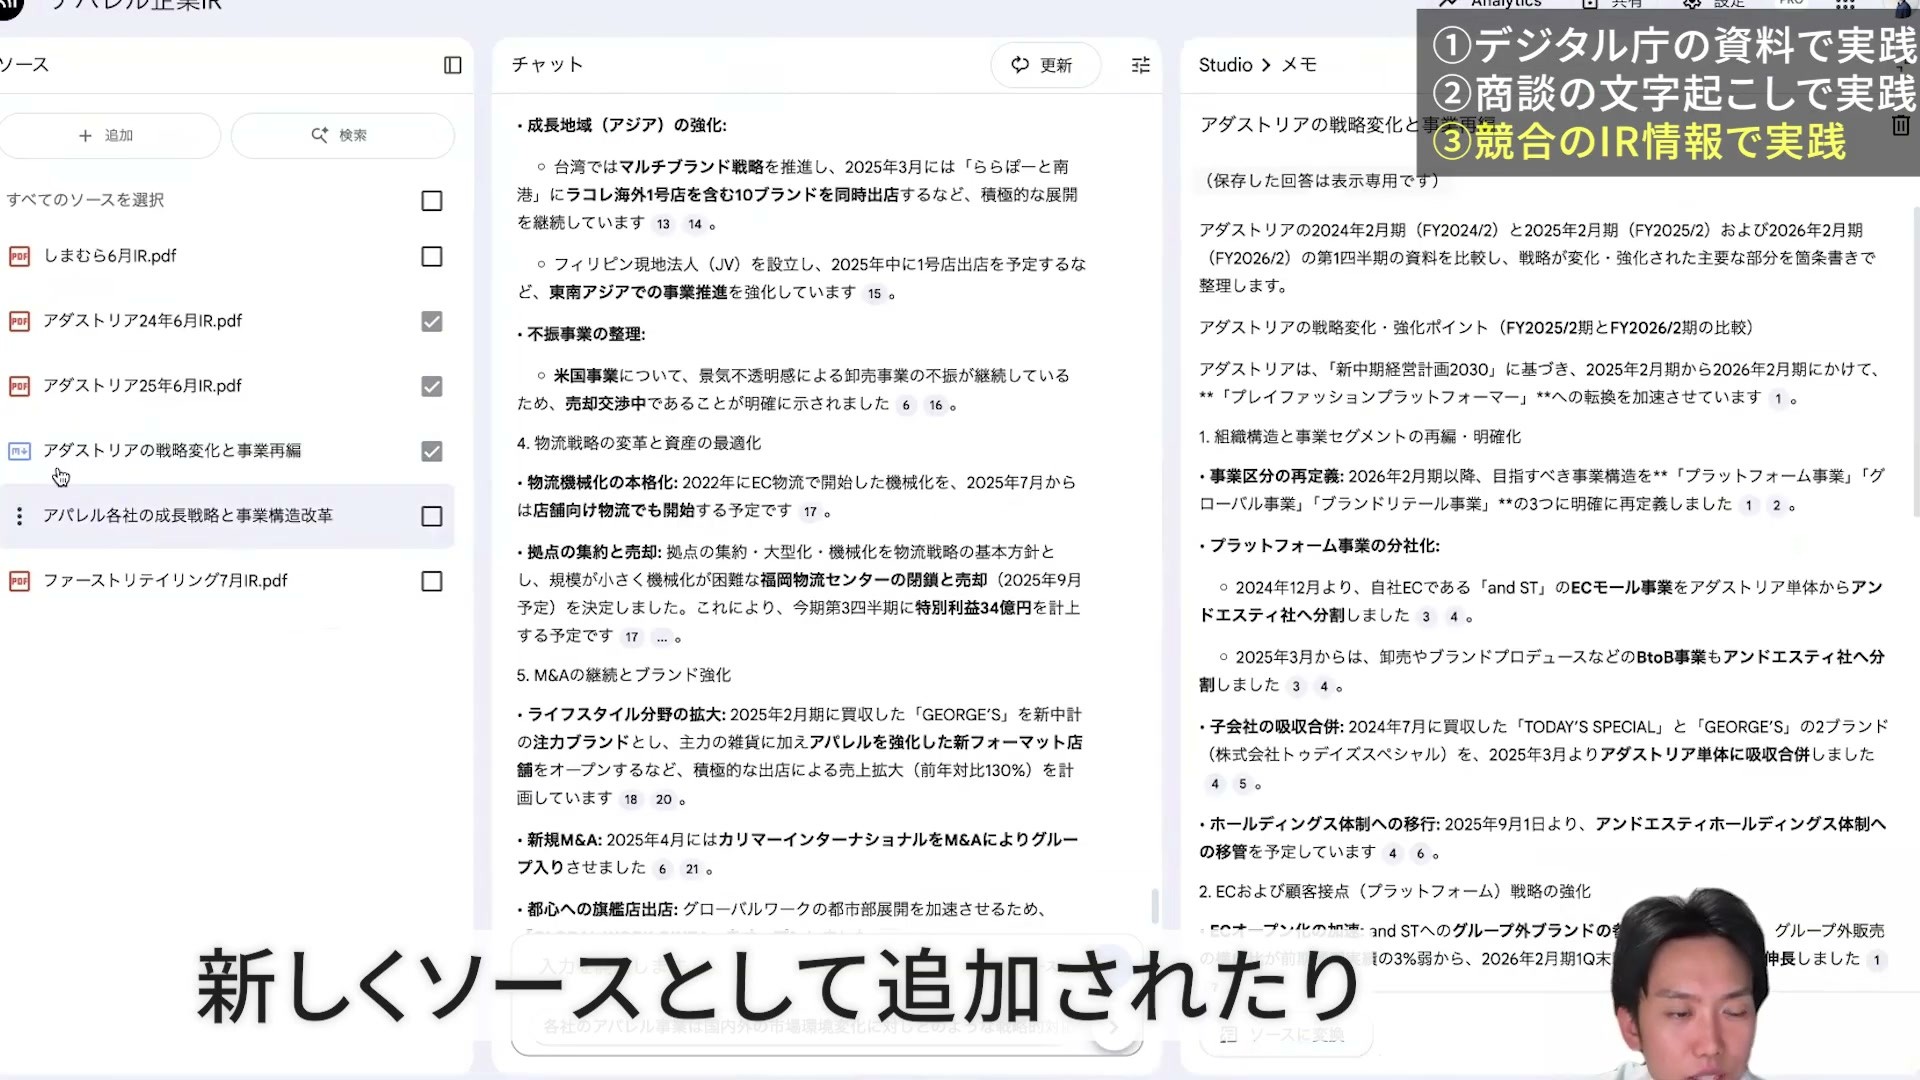Viewport: 1920px width, 1080px height.
Task: Click the chat panel scrollbar
Action: (1155, 906)
